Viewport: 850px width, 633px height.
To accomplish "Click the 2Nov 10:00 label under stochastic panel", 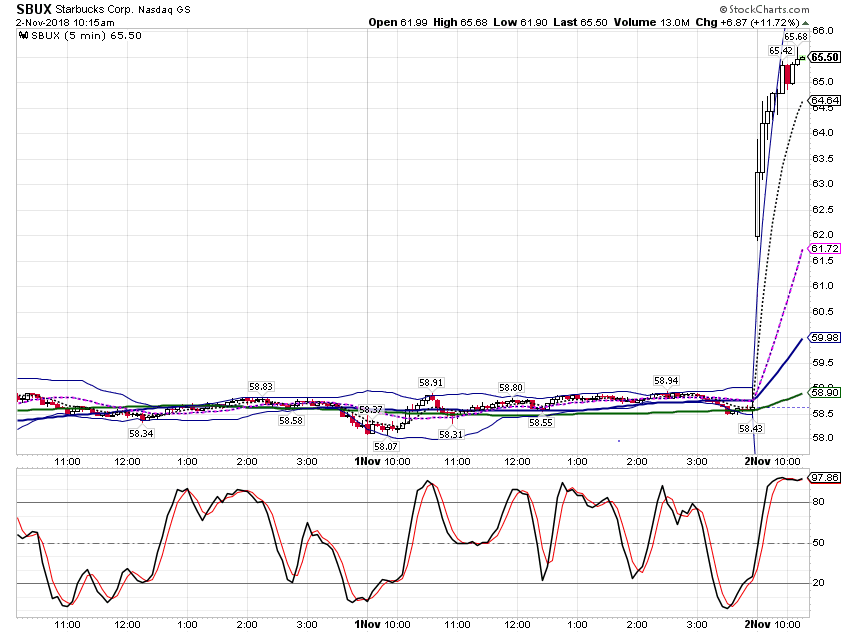I will 772,624.
